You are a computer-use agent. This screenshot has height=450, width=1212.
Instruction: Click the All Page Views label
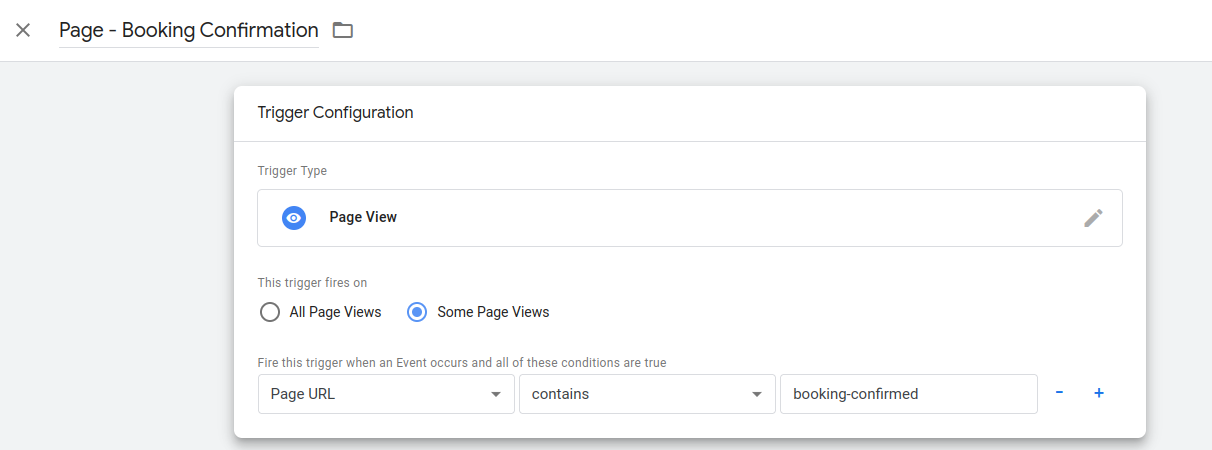(x=335, y=312)
